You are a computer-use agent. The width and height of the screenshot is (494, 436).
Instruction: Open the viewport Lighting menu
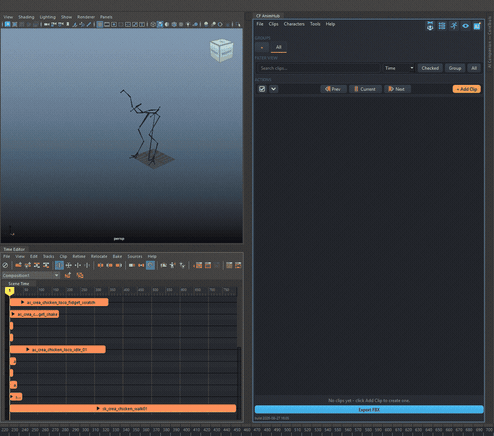coord(48,17)
